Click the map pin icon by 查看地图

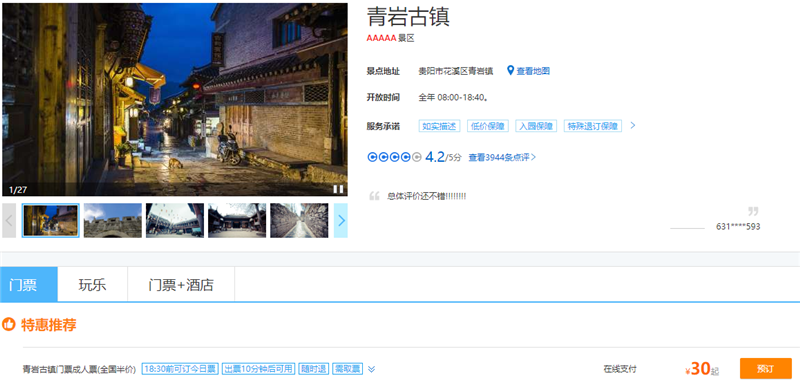click(x=510, y=70)
